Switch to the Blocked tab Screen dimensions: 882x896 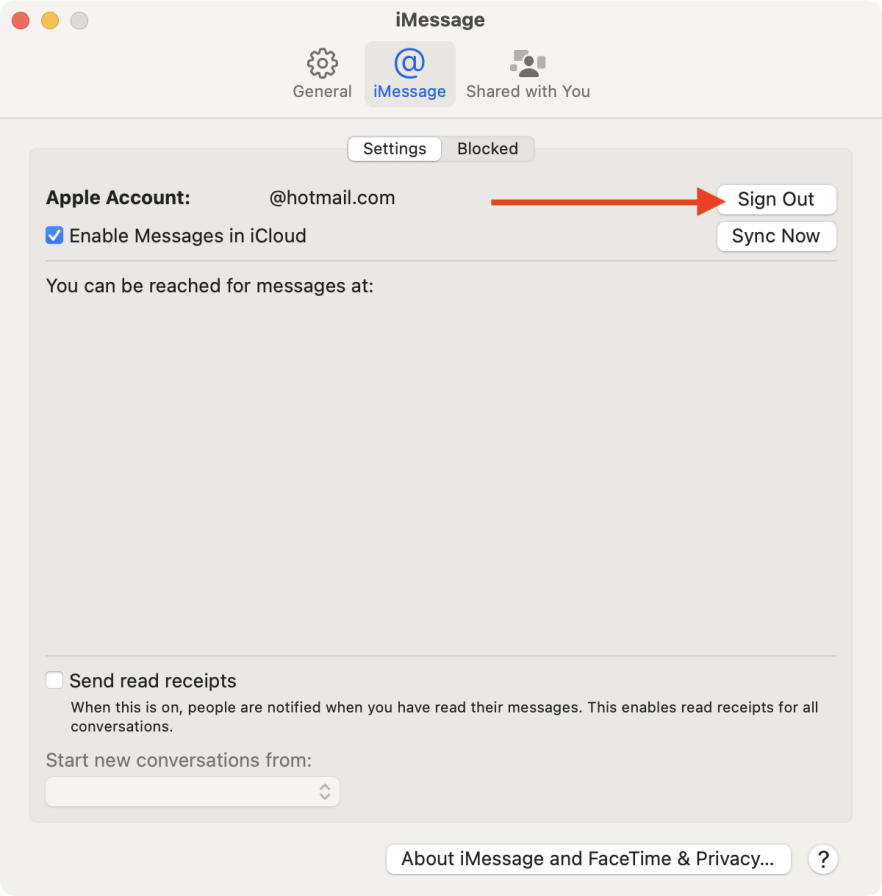[x=488, y=148]
